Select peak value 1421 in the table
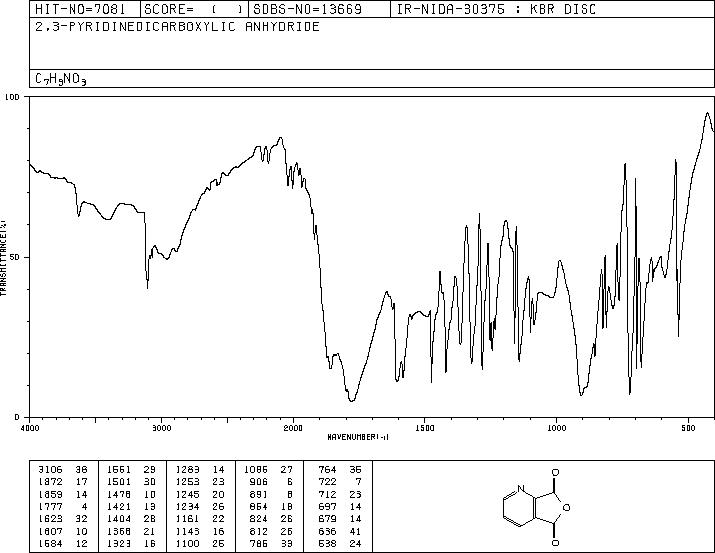 tap(119, 506)
